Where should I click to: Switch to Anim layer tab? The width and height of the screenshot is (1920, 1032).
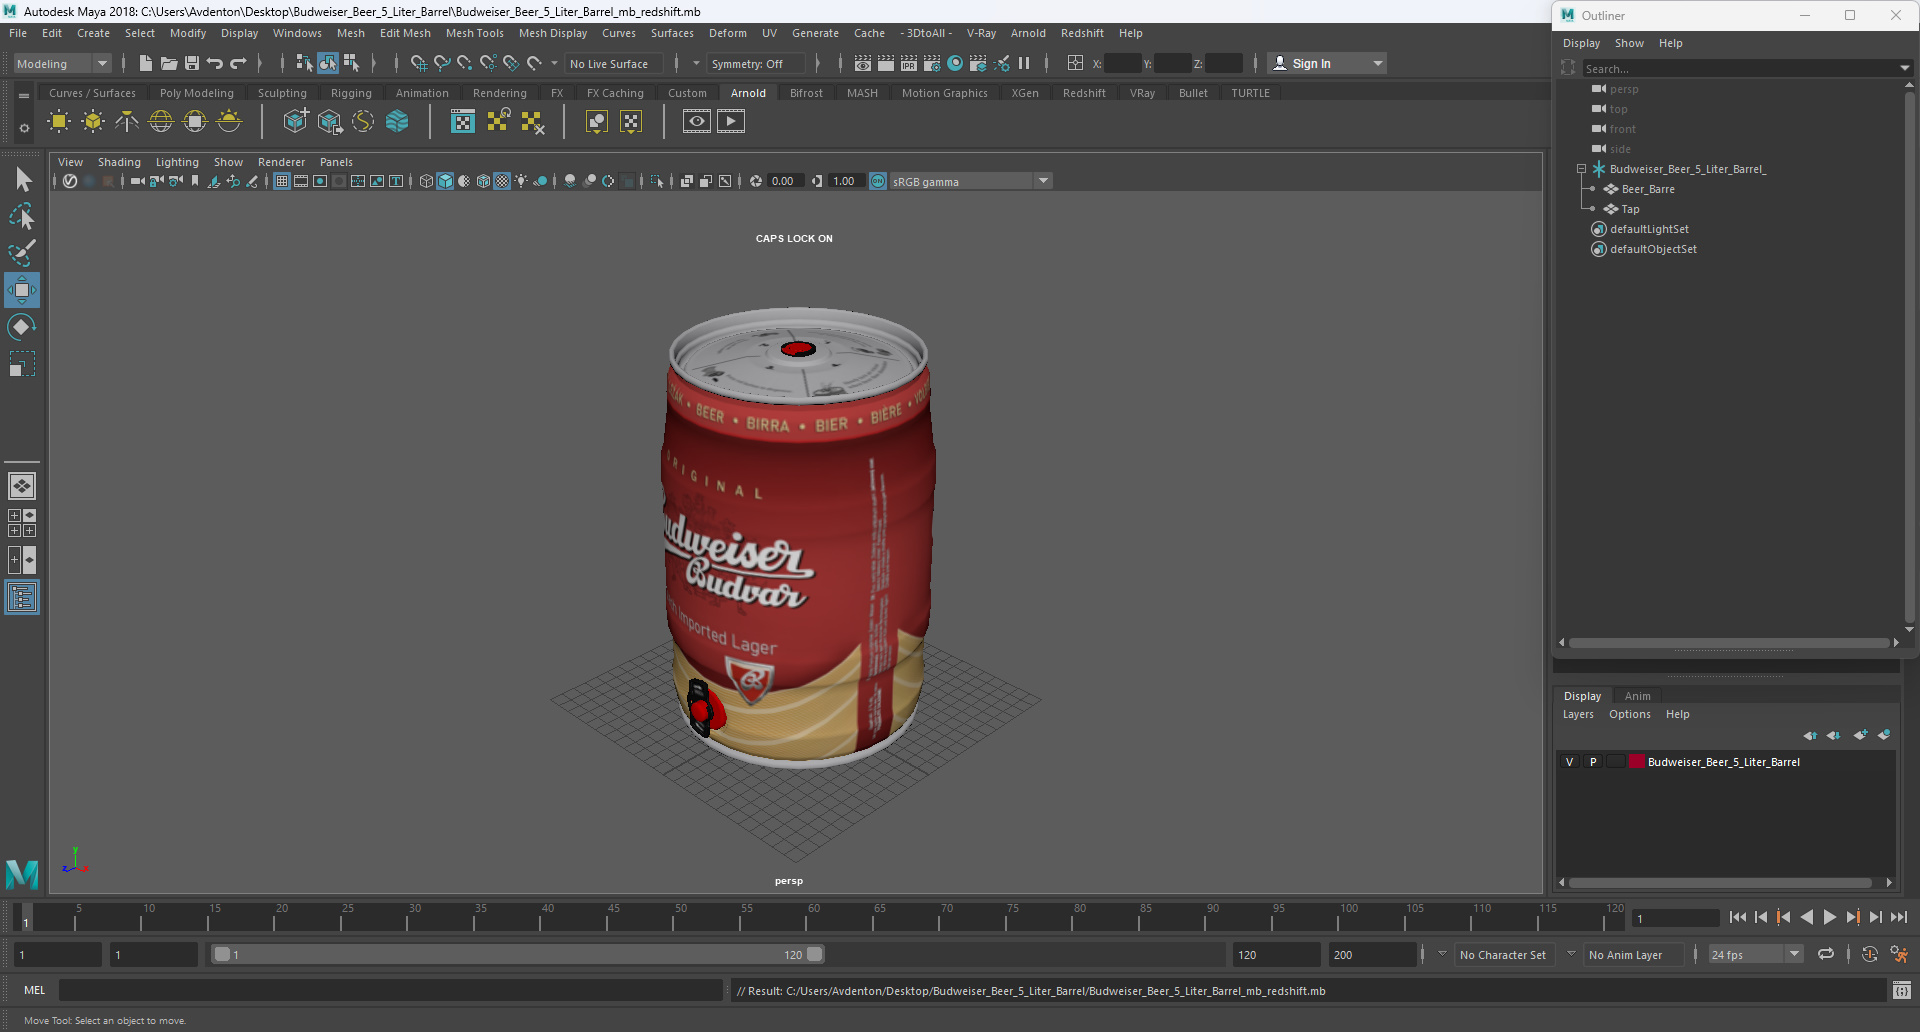(1637, 696)
